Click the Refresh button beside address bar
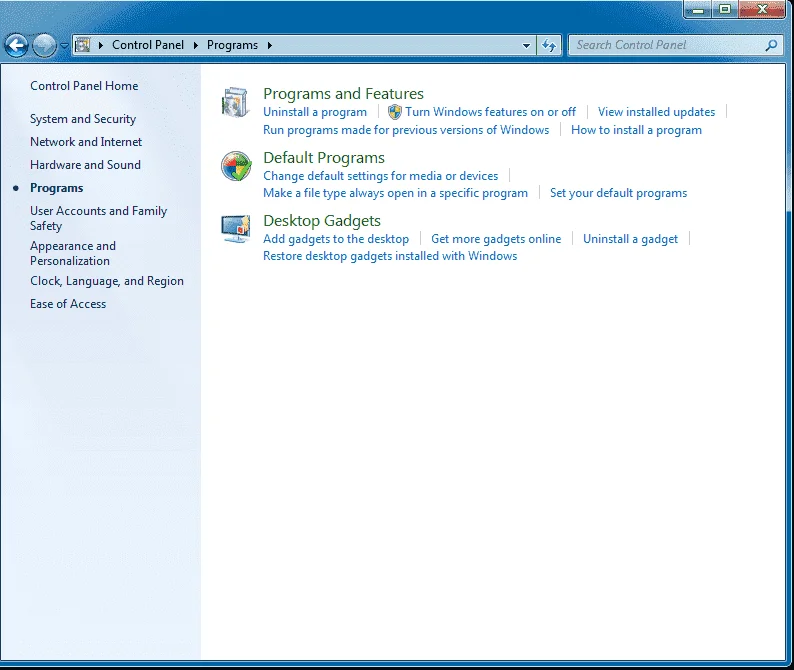The image size is (794, 670). coord(549,46)
